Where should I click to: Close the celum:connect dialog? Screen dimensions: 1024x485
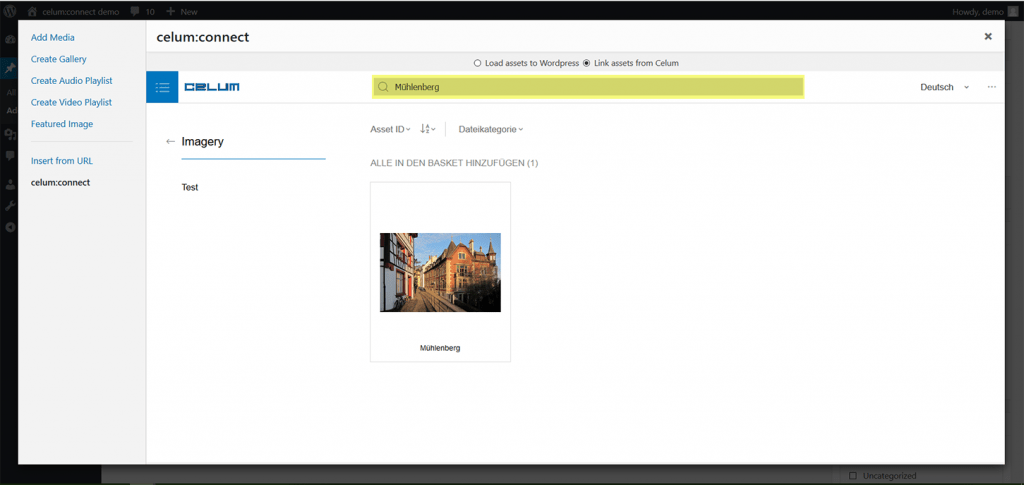[x=988, y=36]
